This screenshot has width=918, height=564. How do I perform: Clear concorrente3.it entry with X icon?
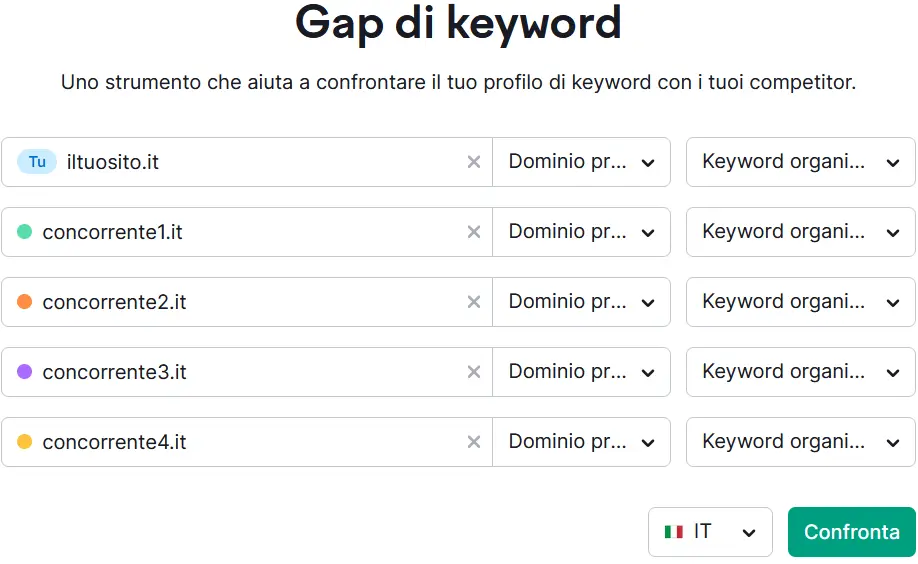[x=474, y=372]
